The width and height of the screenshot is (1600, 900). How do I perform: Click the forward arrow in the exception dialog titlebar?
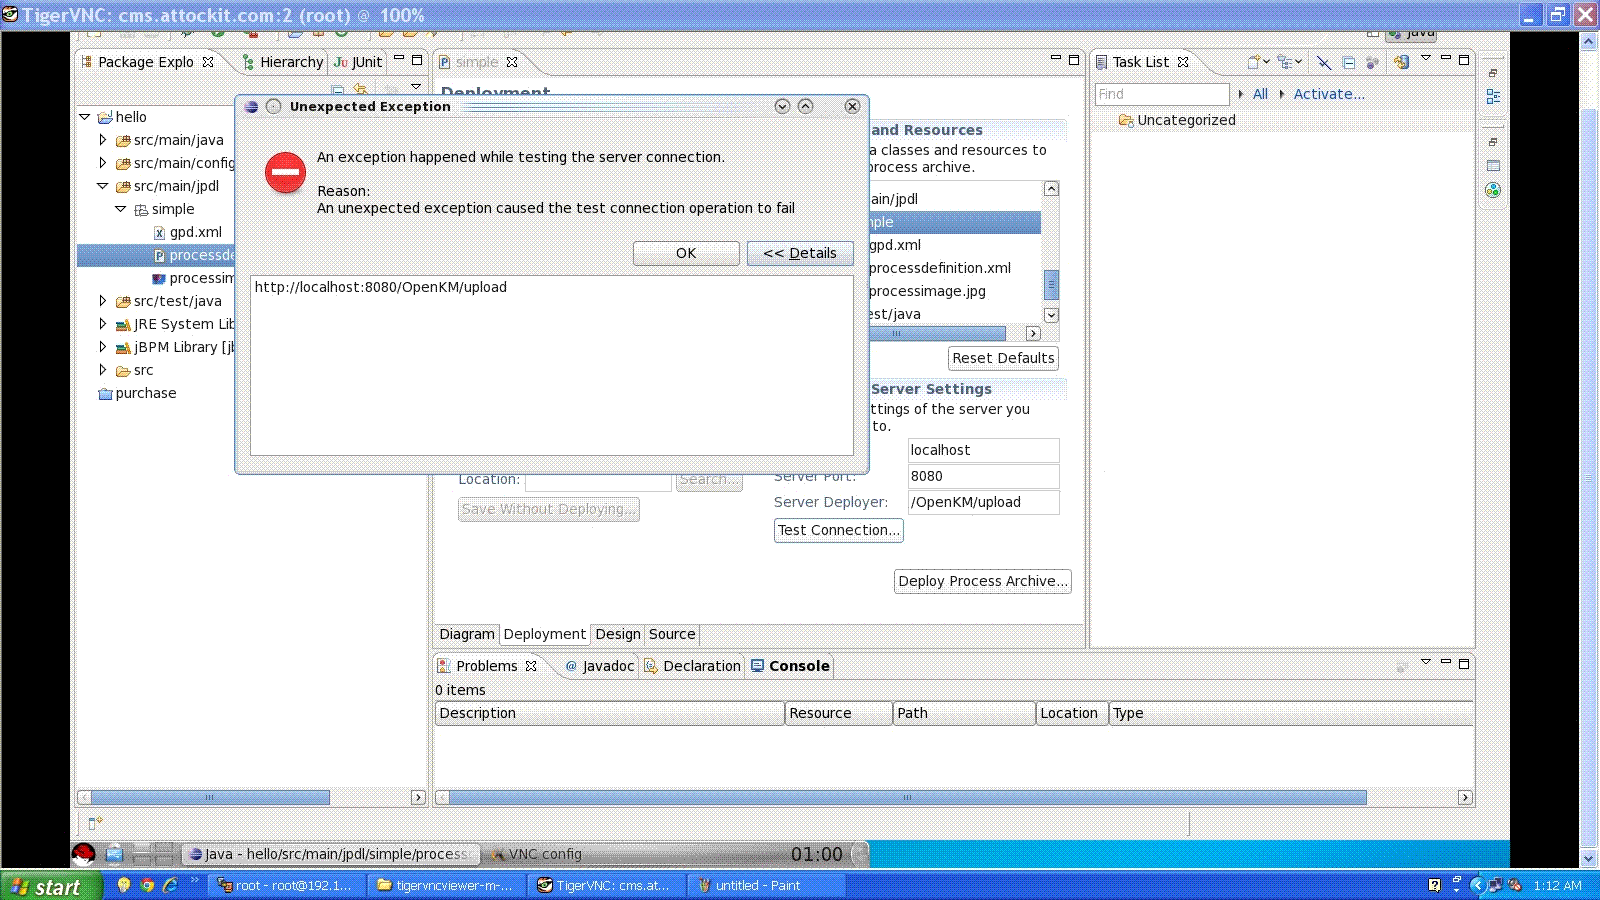tap(806, 106)
